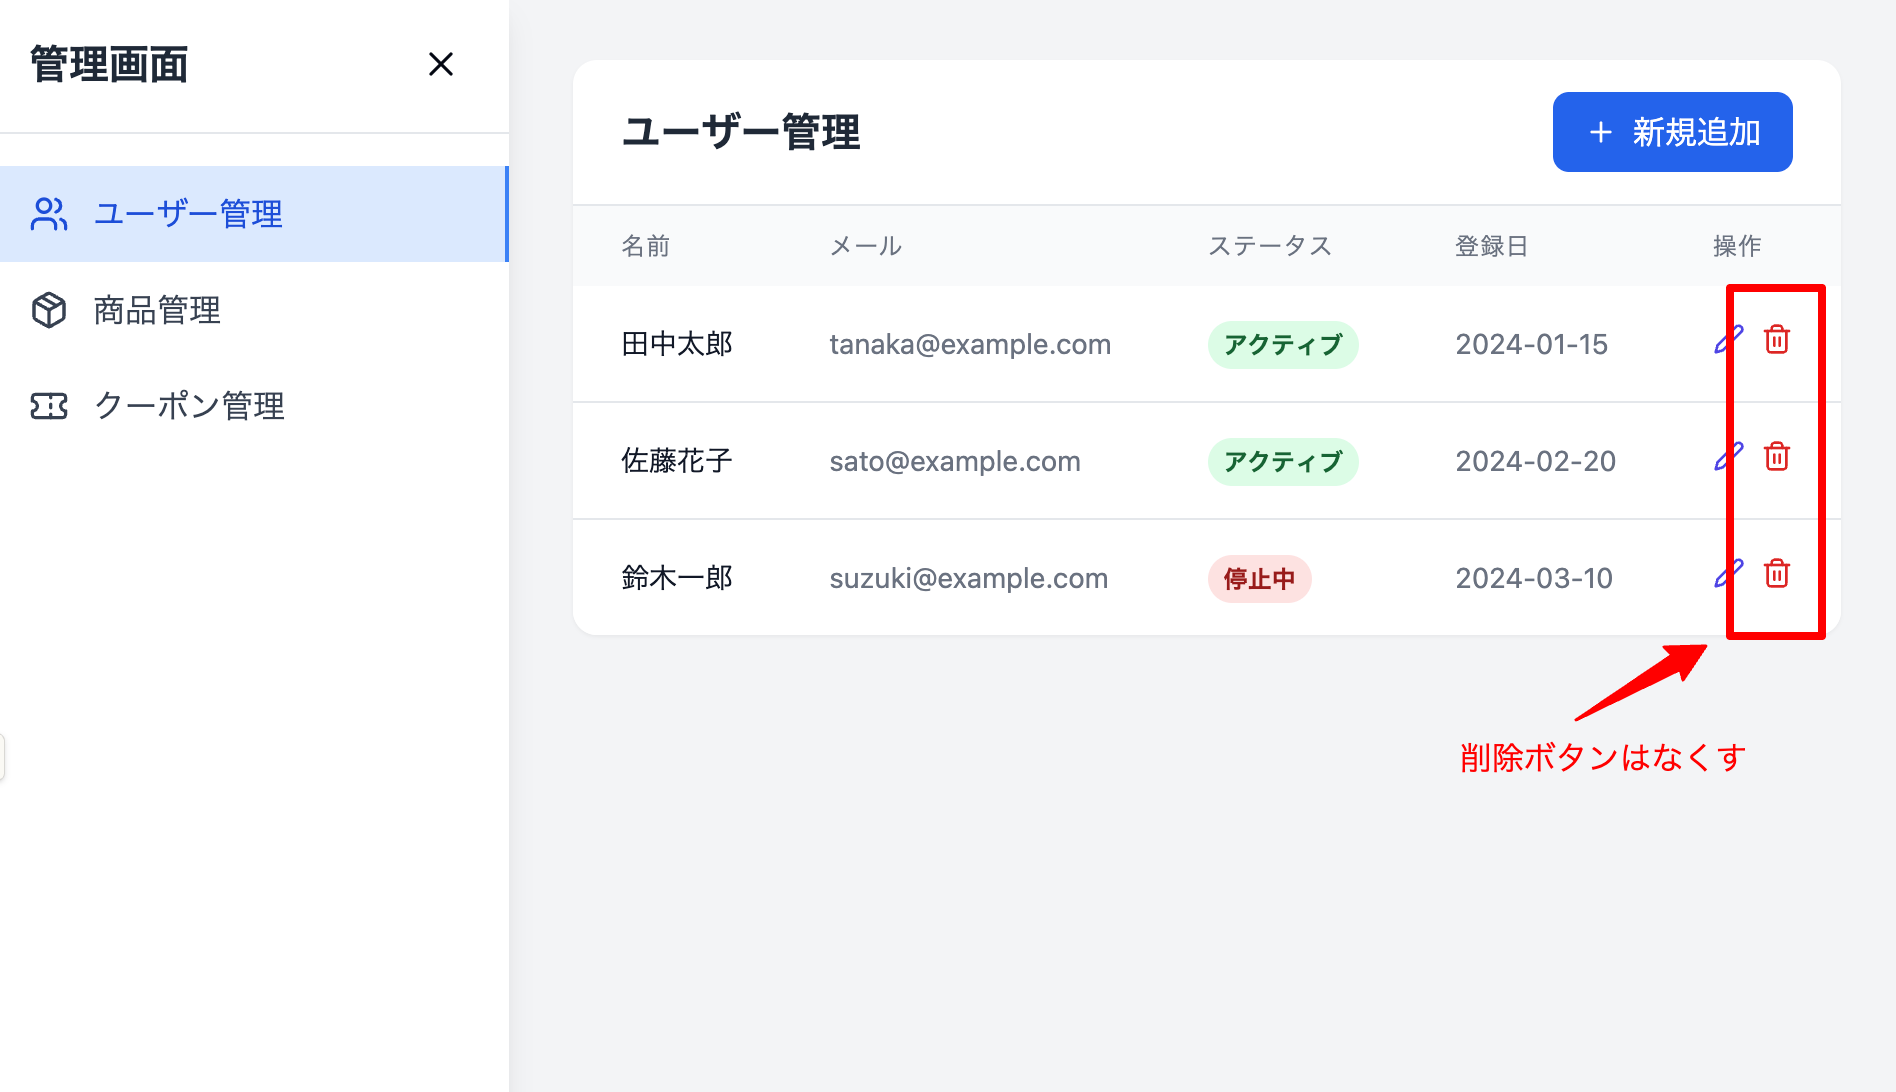The width and height of the screenshot is (1896, 1092).
Task: Click tanaka@example.com email address
Action: [970, 343]
